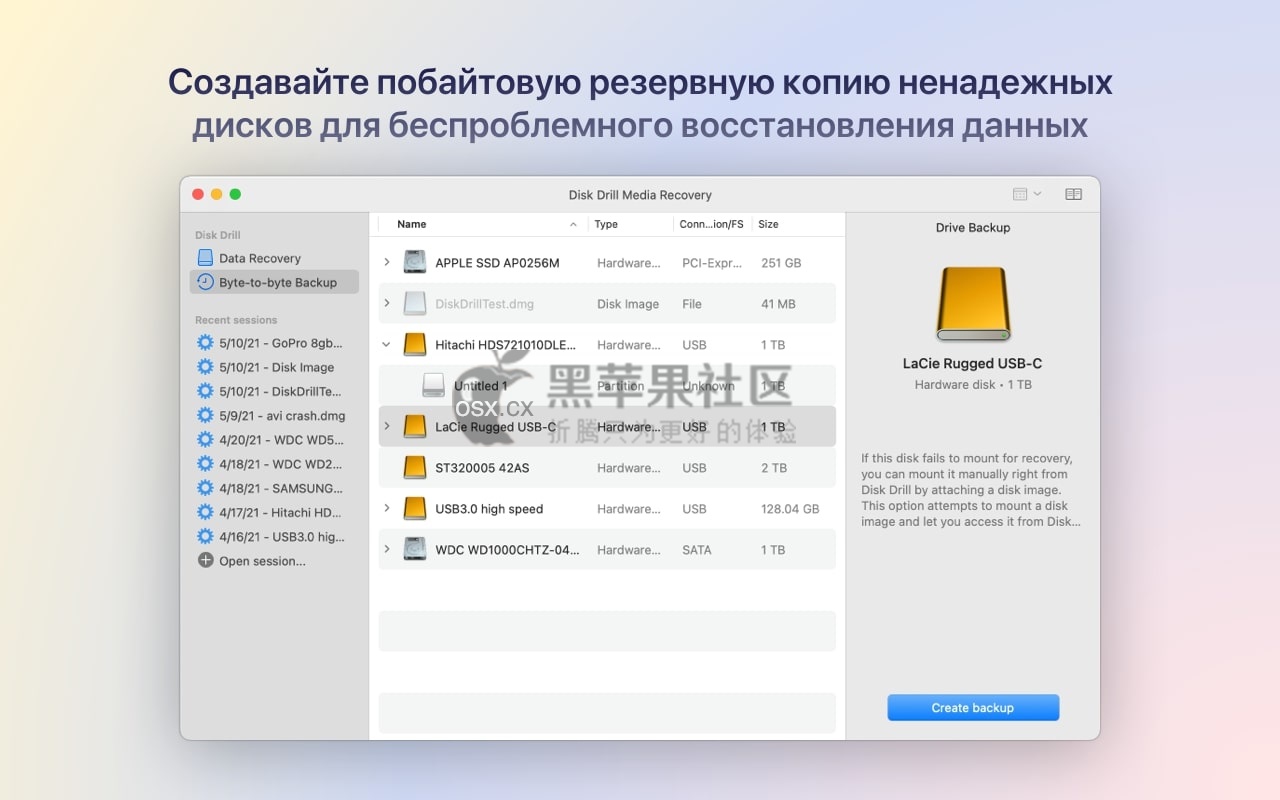Click the yellow minimize window button

[x=216, y=194]
